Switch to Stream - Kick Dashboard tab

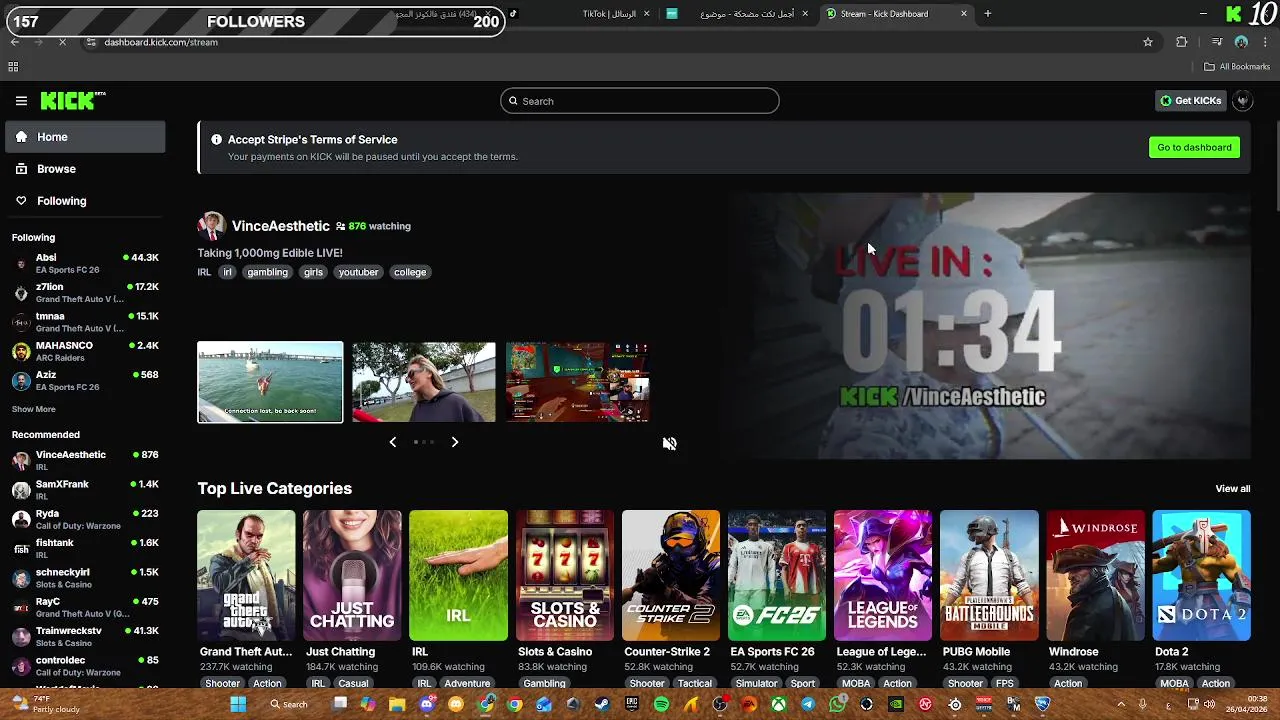coord(895,14)
